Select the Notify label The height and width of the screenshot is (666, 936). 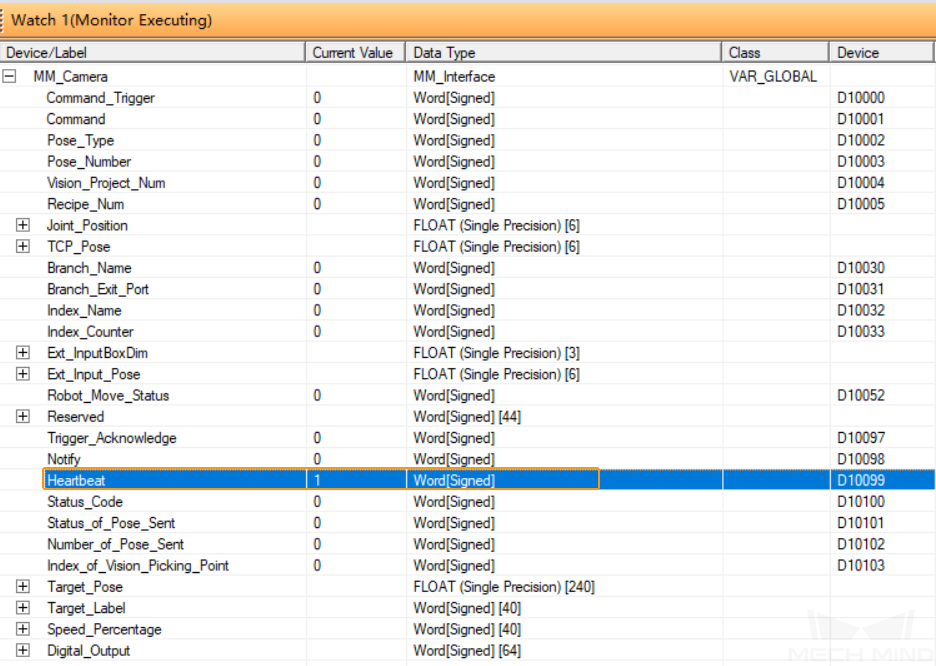tap(63, 459)
